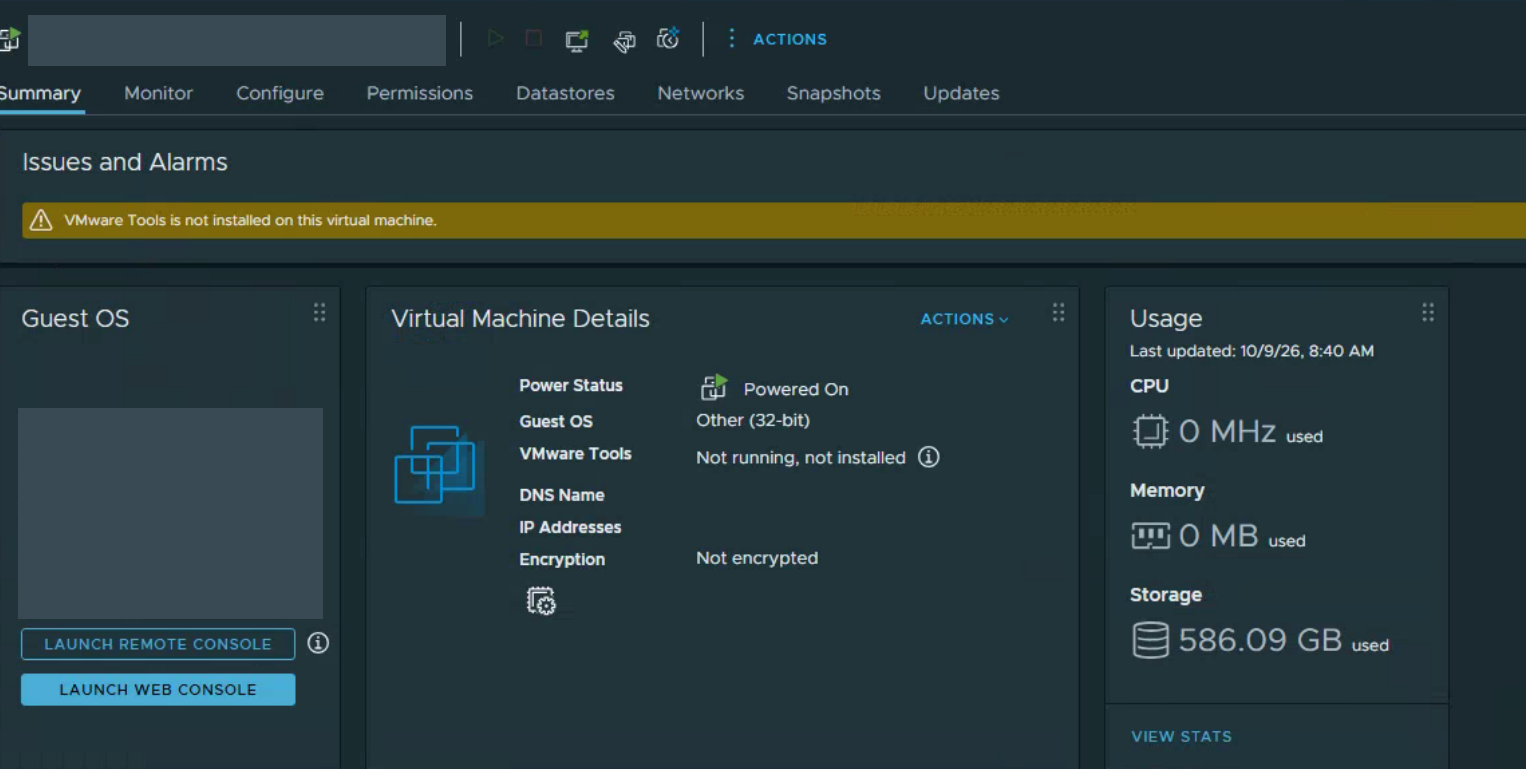Screen dimensions: 1526x769
Task: Click the Guest OS card drag handle
Action: (320, 313)
